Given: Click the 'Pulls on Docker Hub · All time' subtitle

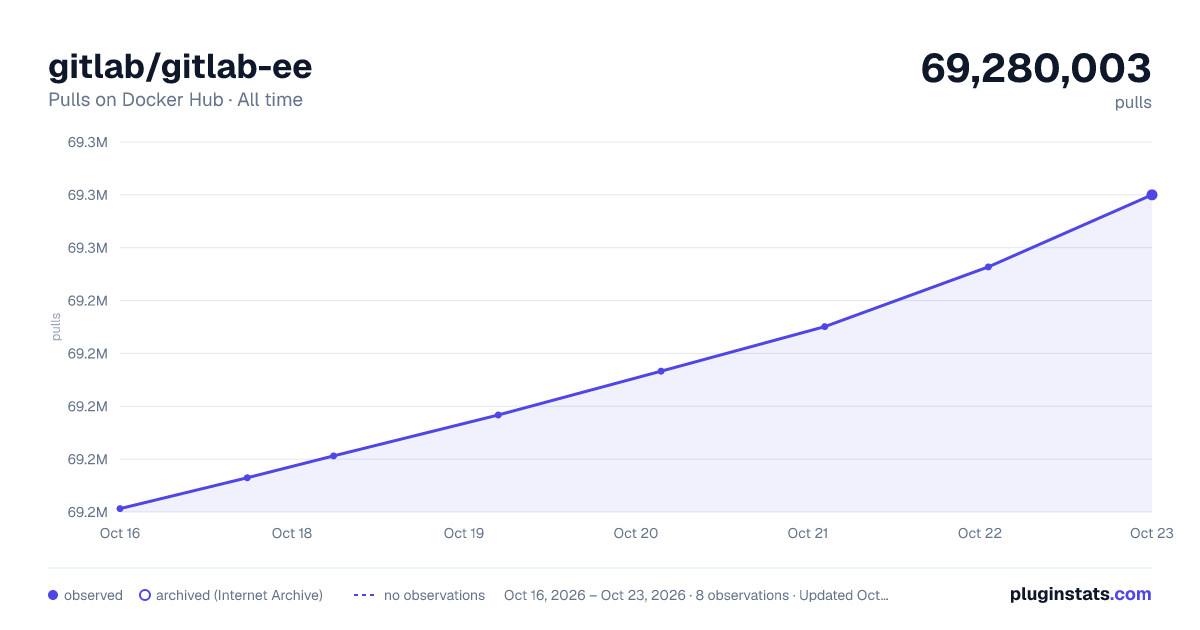Looking at the screenshot, I should pyautogui.click(x=175, y=100).
